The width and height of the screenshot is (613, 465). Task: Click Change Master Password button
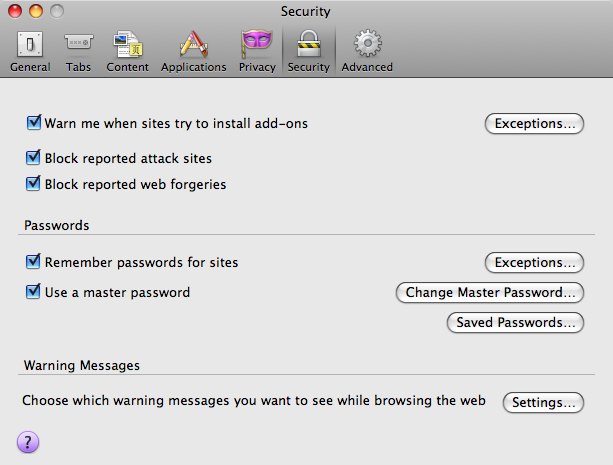[490, 293]
